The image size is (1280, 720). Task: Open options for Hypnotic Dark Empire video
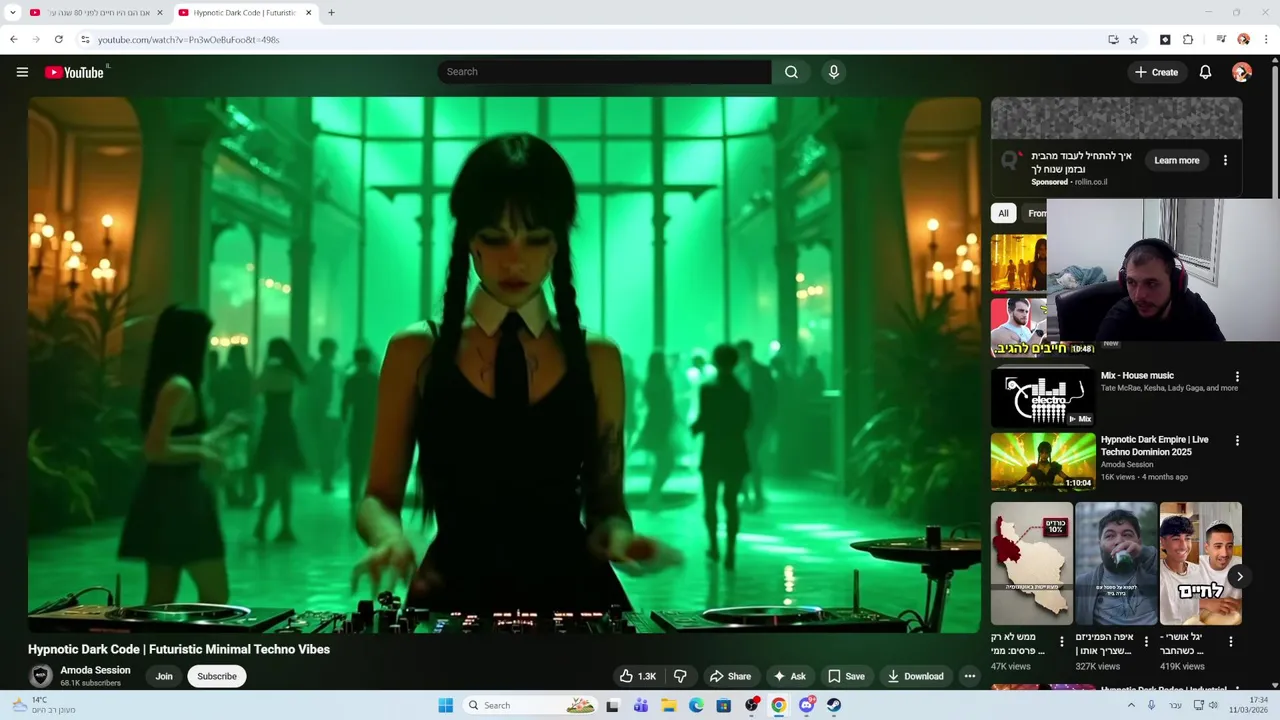coord(1237,441)
